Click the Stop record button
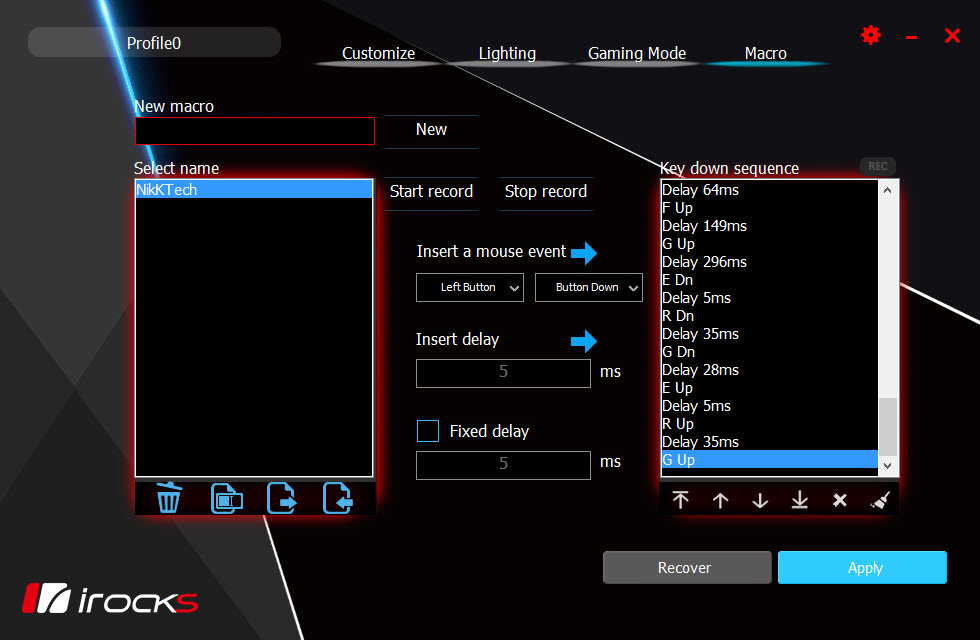The width and height of the screenshot is (980, 640). 546,192
